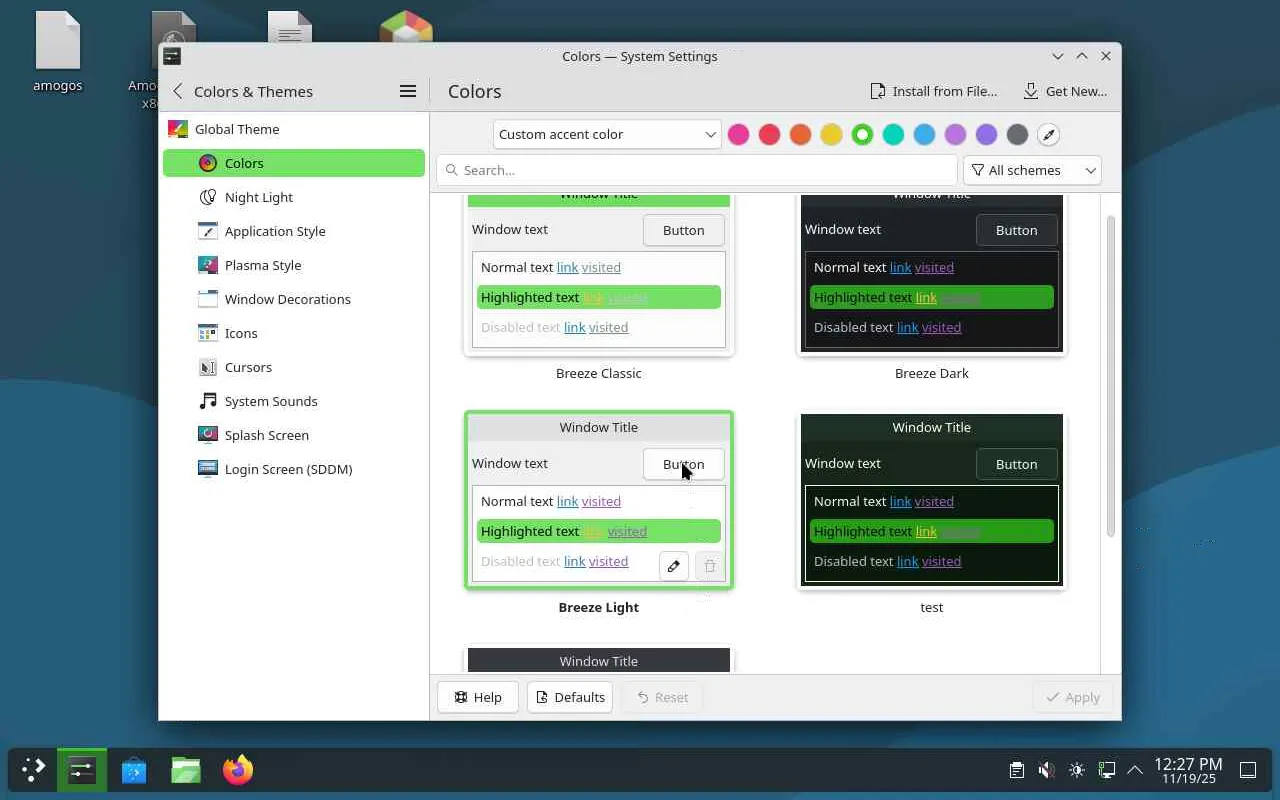1280x800 pixels.
Task: Select Colors in the sidebar
Action: tap(294, 163)
